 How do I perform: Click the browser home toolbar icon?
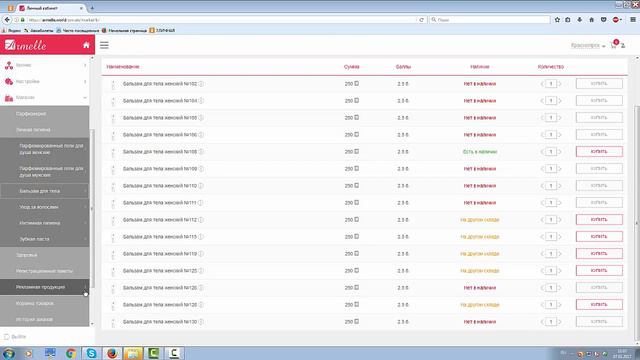click(591, 20)
